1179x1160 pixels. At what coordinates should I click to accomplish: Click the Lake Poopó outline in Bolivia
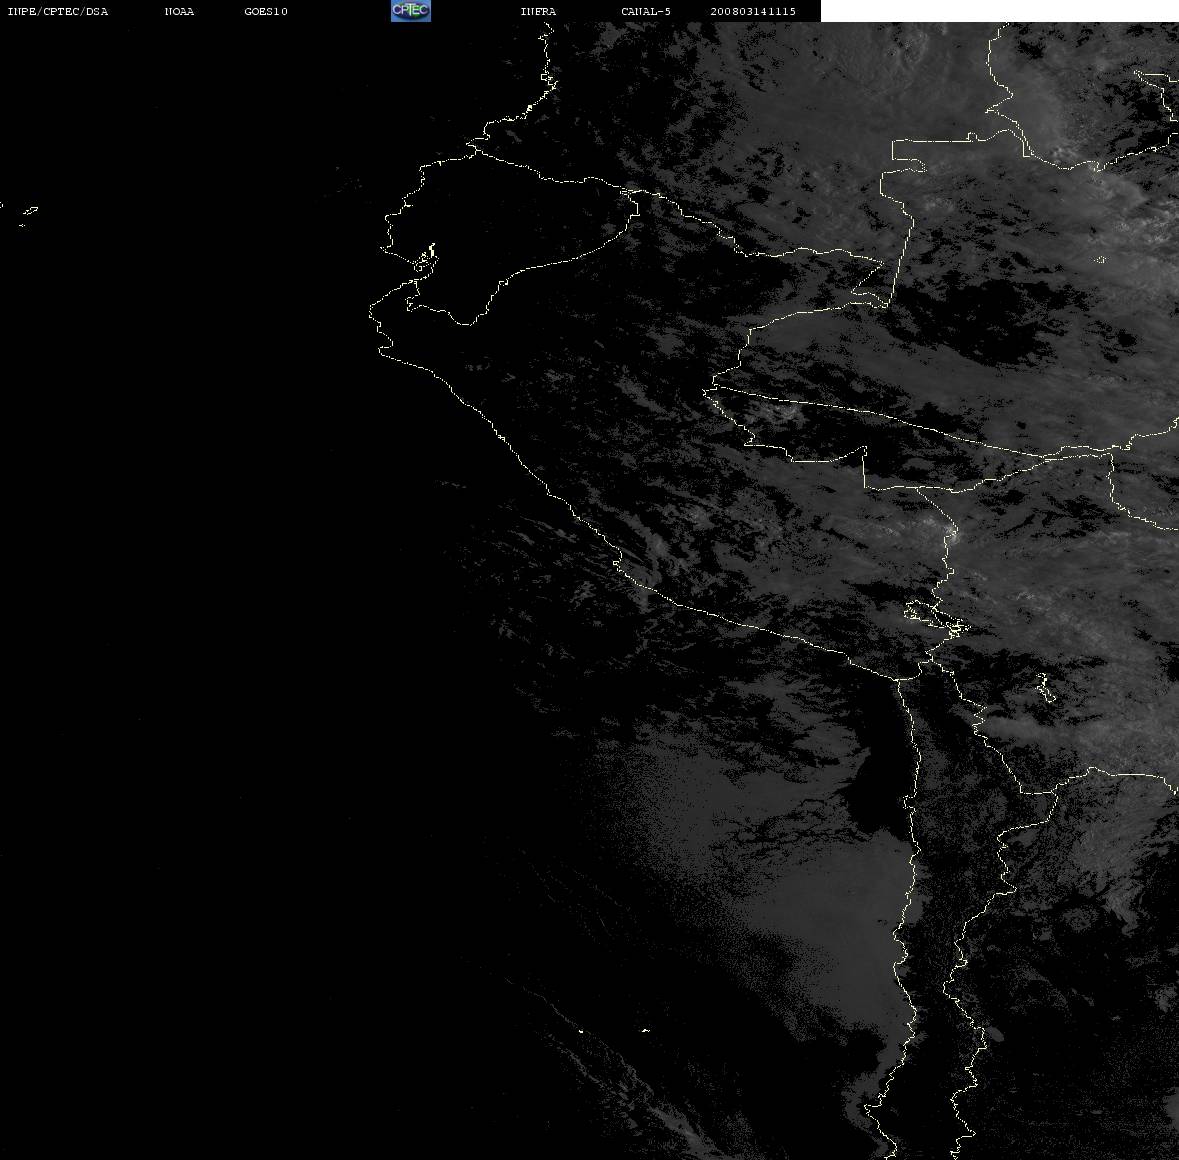coord(1045,687)
